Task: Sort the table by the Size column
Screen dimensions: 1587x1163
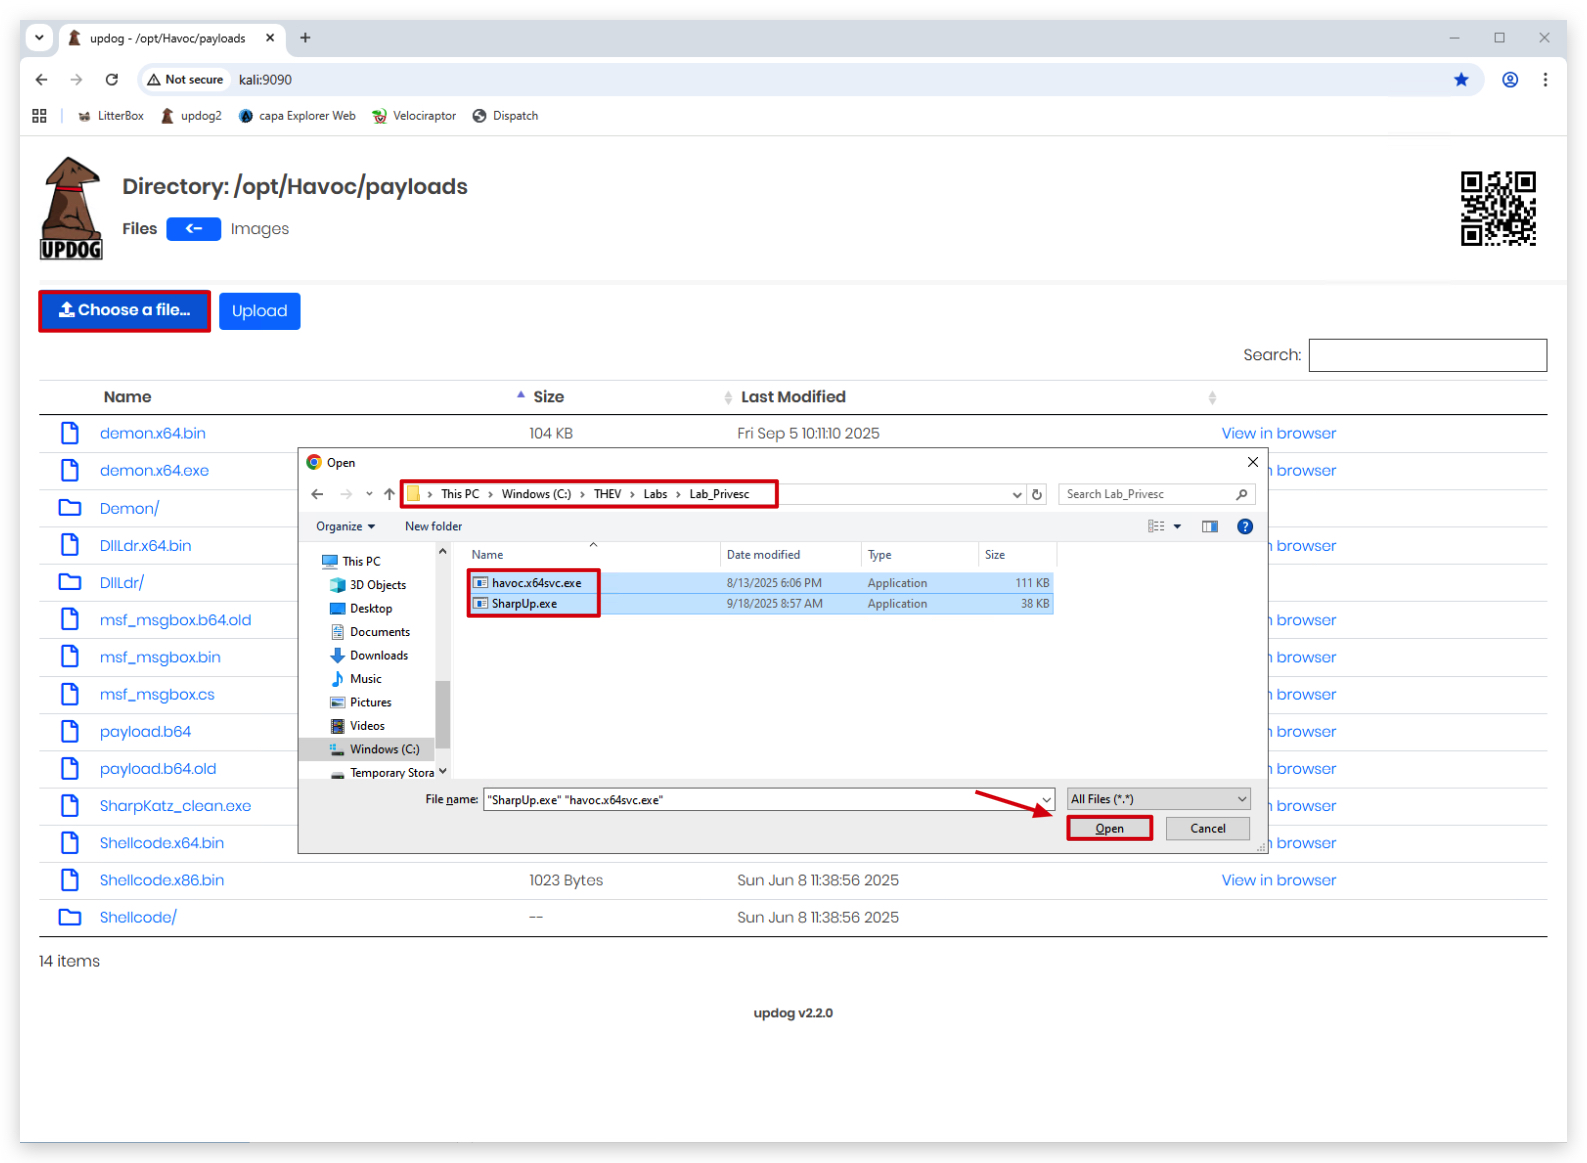Action: 548,397
